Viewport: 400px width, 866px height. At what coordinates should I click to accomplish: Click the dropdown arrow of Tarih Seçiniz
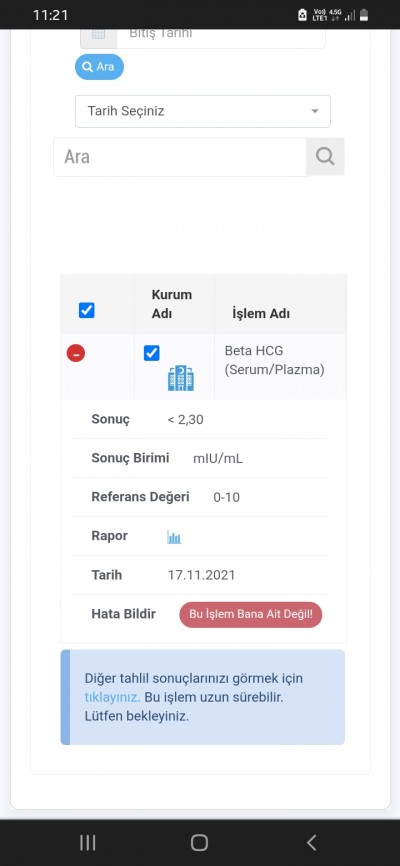pos(315,111)
